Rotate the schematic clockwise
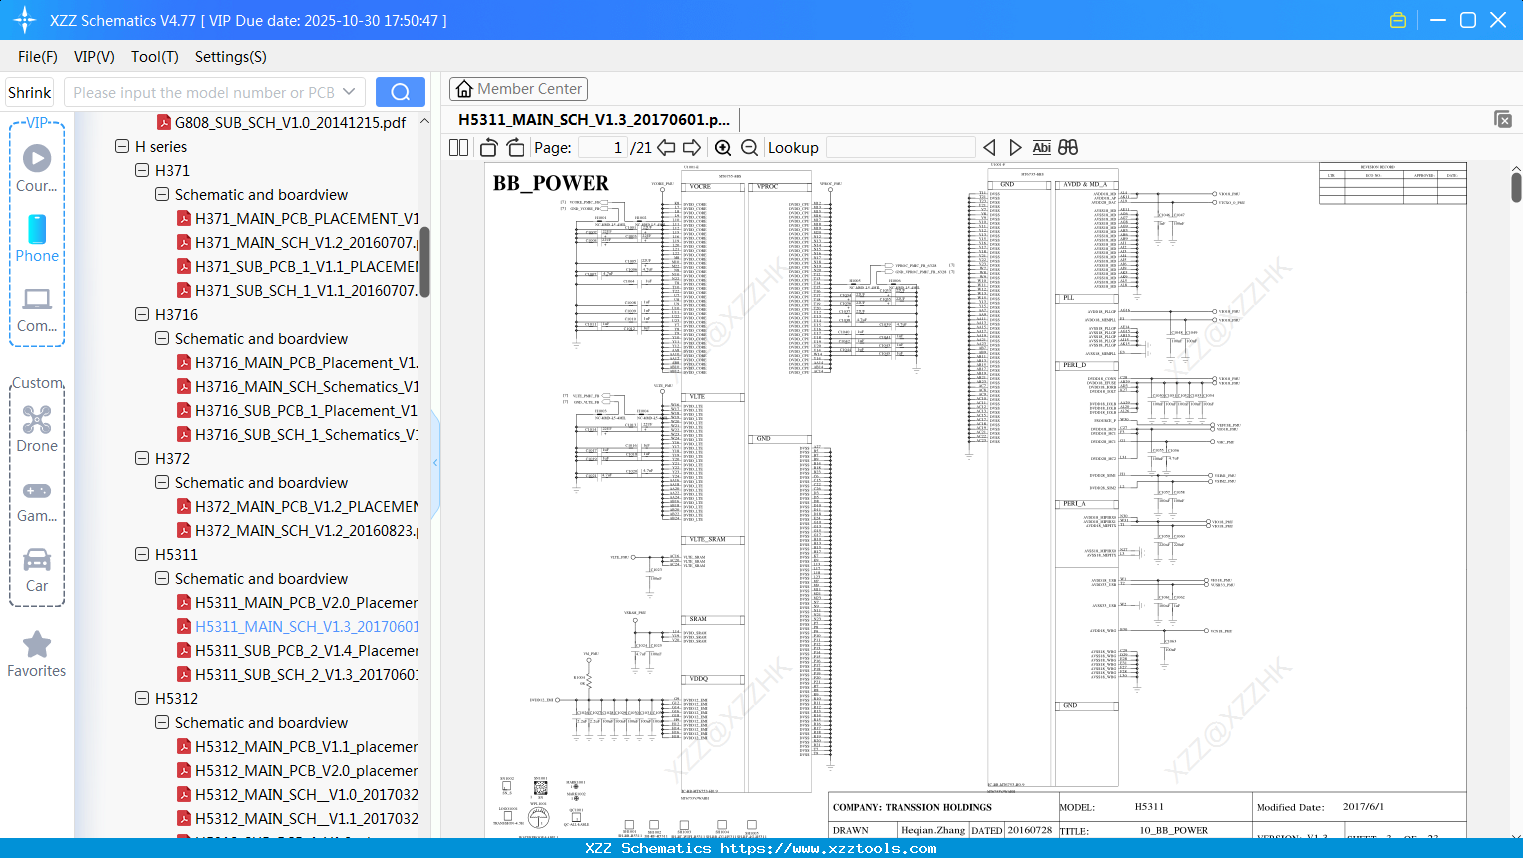This screenshot has height=858, width=1523. click(515, 147)
